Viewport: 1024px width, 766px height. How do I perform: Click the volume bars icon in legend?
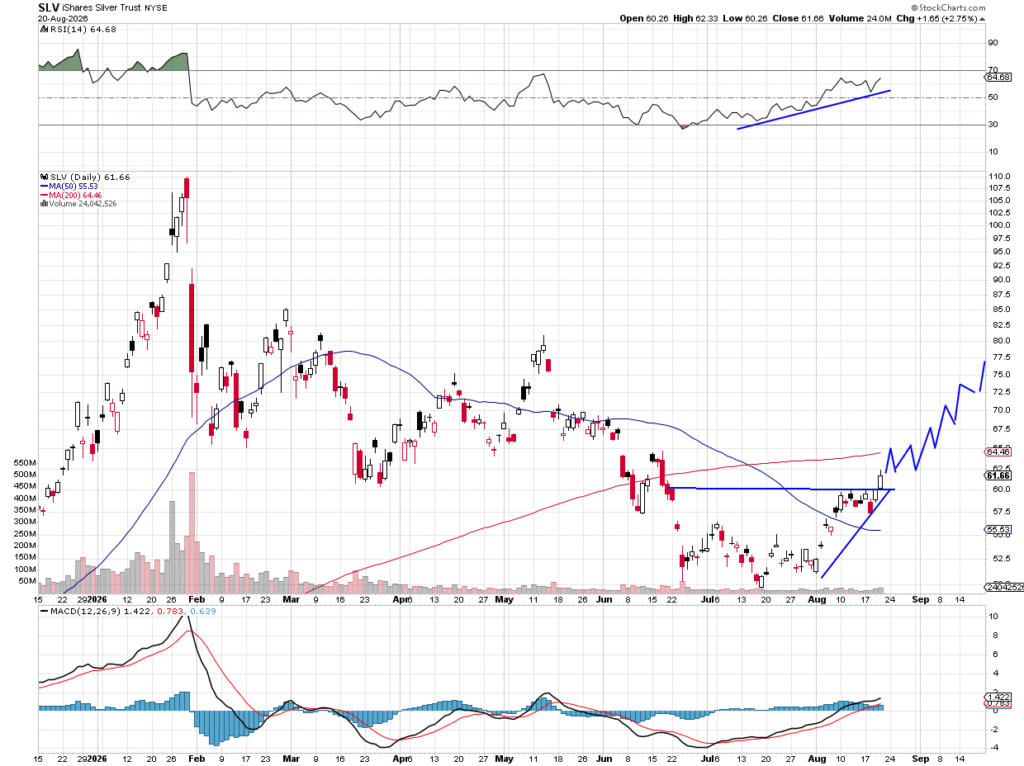[44, 204]
